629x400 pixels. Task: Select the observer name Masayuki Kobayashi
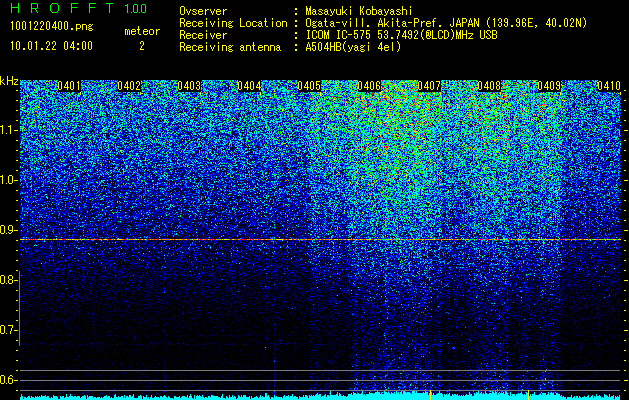point(359,11)
